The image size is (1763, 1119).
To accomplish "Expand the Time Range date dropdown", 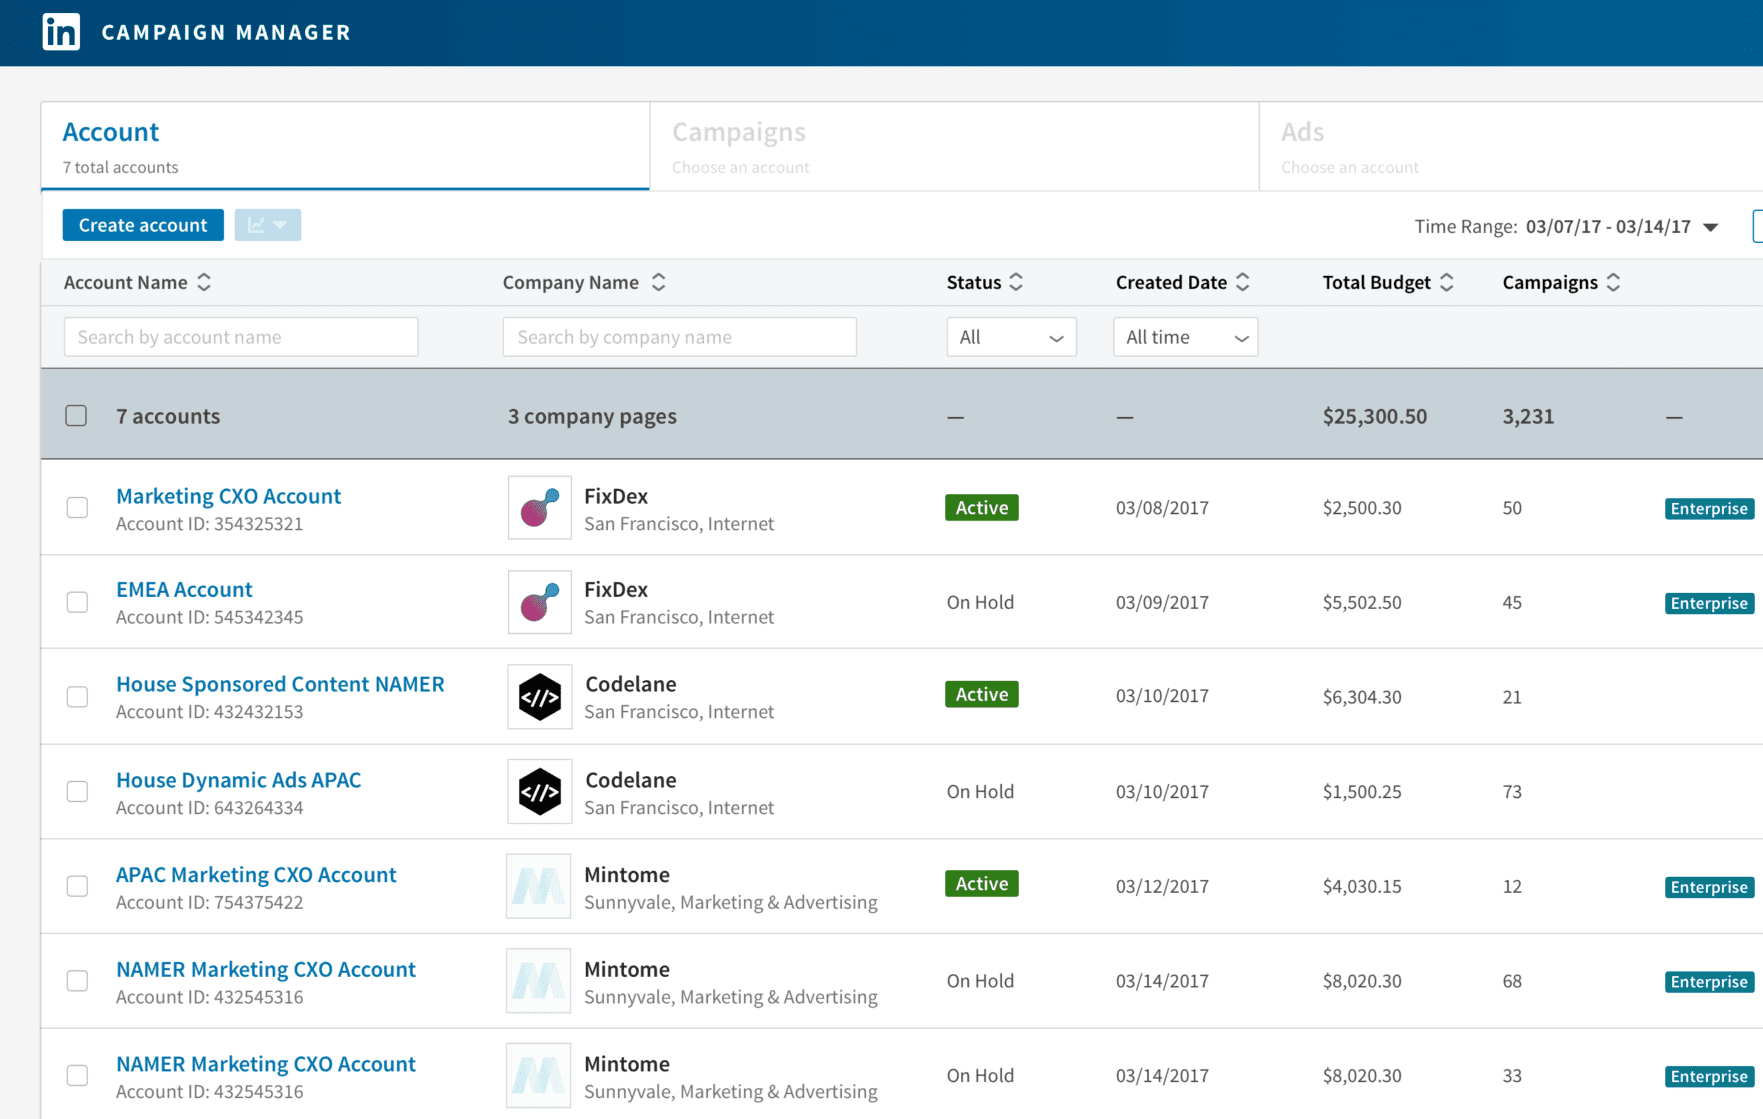I will (1710, 227).
